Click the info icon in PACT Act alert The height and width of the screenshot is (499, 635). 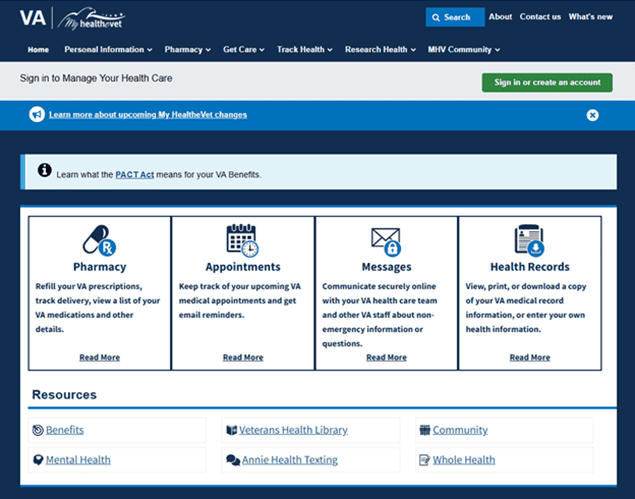point(45,170)
